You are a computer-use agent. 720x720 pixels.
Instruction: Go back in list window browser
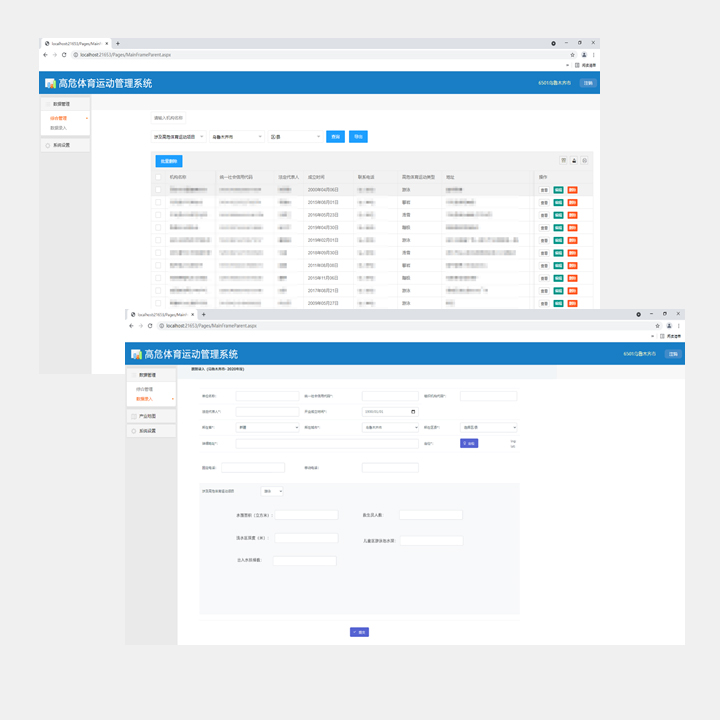point(45,55)
